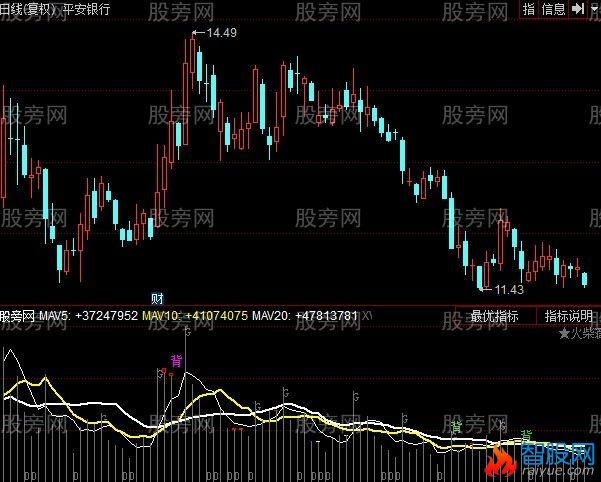This screenshot has width=601, height=482.
Task: Select the MAV10 value +41074075
Action: pyautogui.click(x=216, y=316)
